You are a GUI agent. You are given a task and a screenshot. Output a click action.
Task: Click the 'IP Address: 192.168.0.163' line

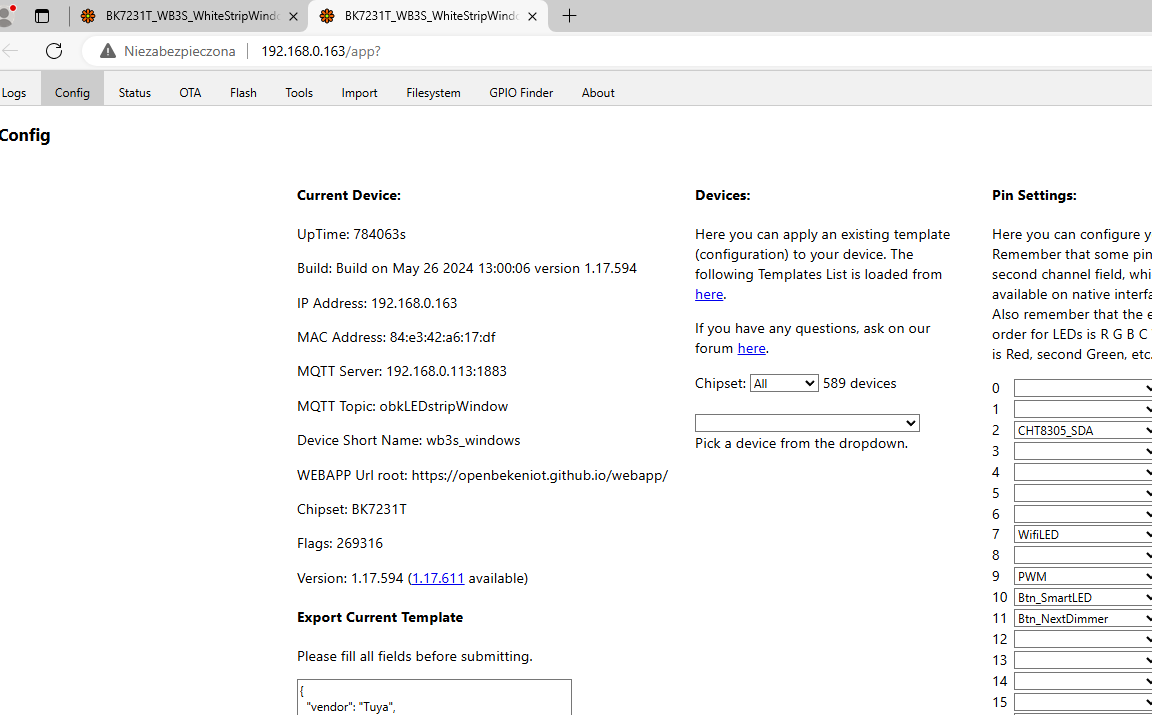pyautogui.click(x=377, y=303)
